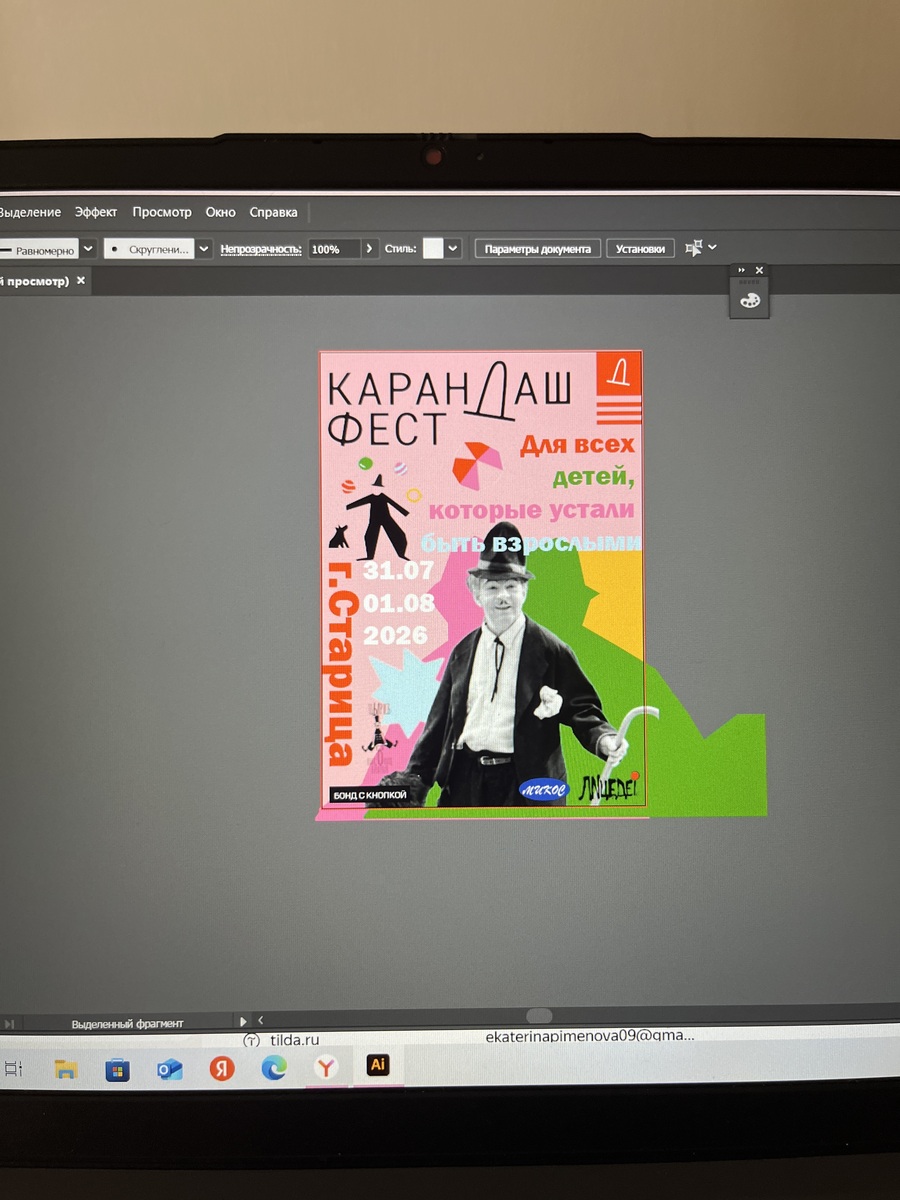
Task: Close the floating color panel
Action: coord(759,270)
